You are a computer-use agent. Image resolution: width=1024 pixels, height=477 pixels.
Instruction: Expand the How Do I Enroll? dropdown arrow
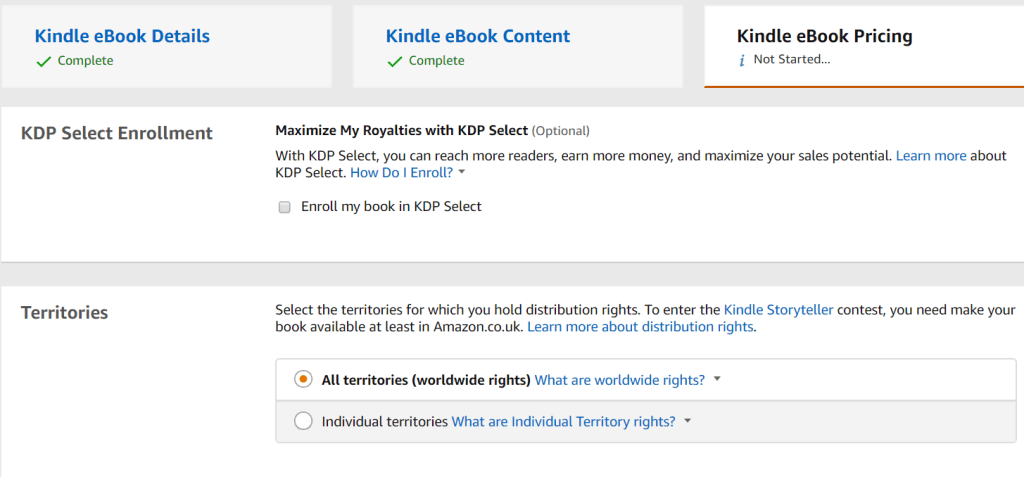coord(461,173)
